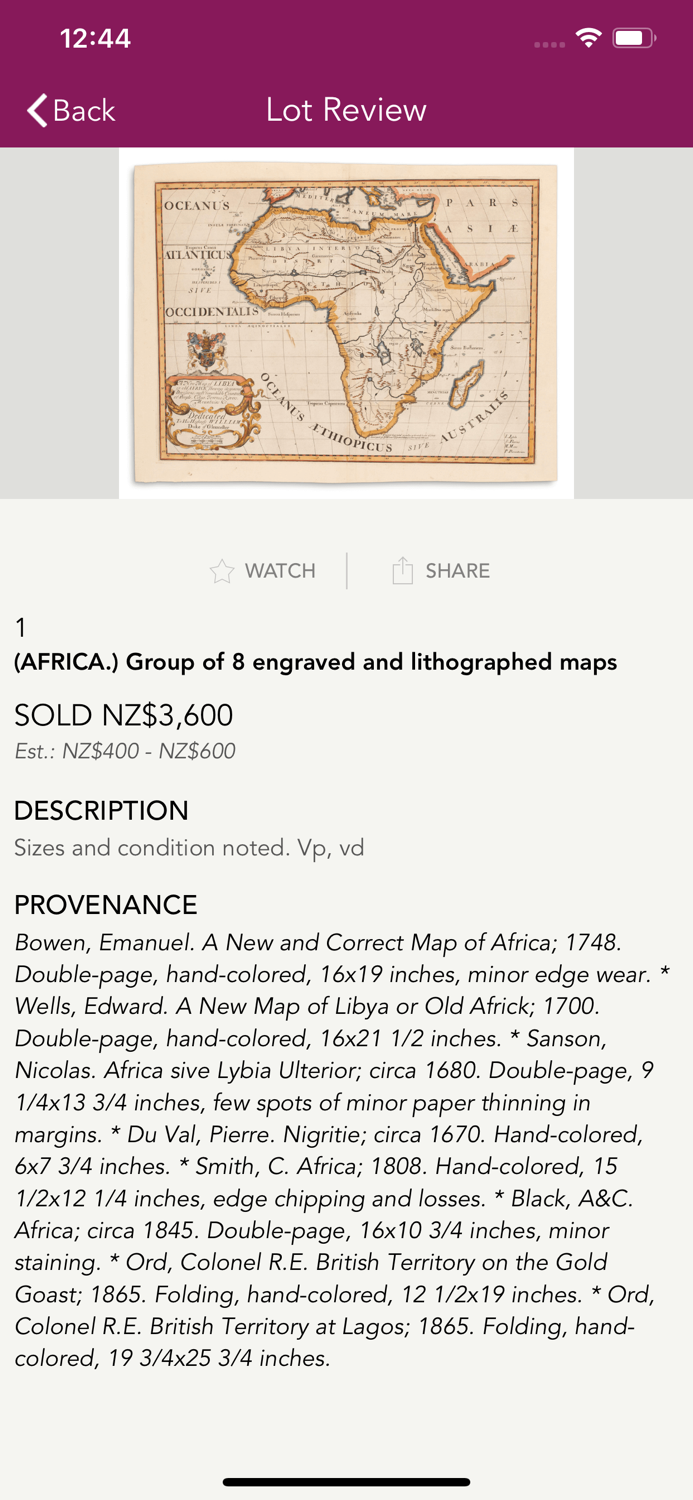Tap the cellular signal dots icon
Image resolution: width=693 pixels, height=1500 pixels.
(x=549, y=44)
